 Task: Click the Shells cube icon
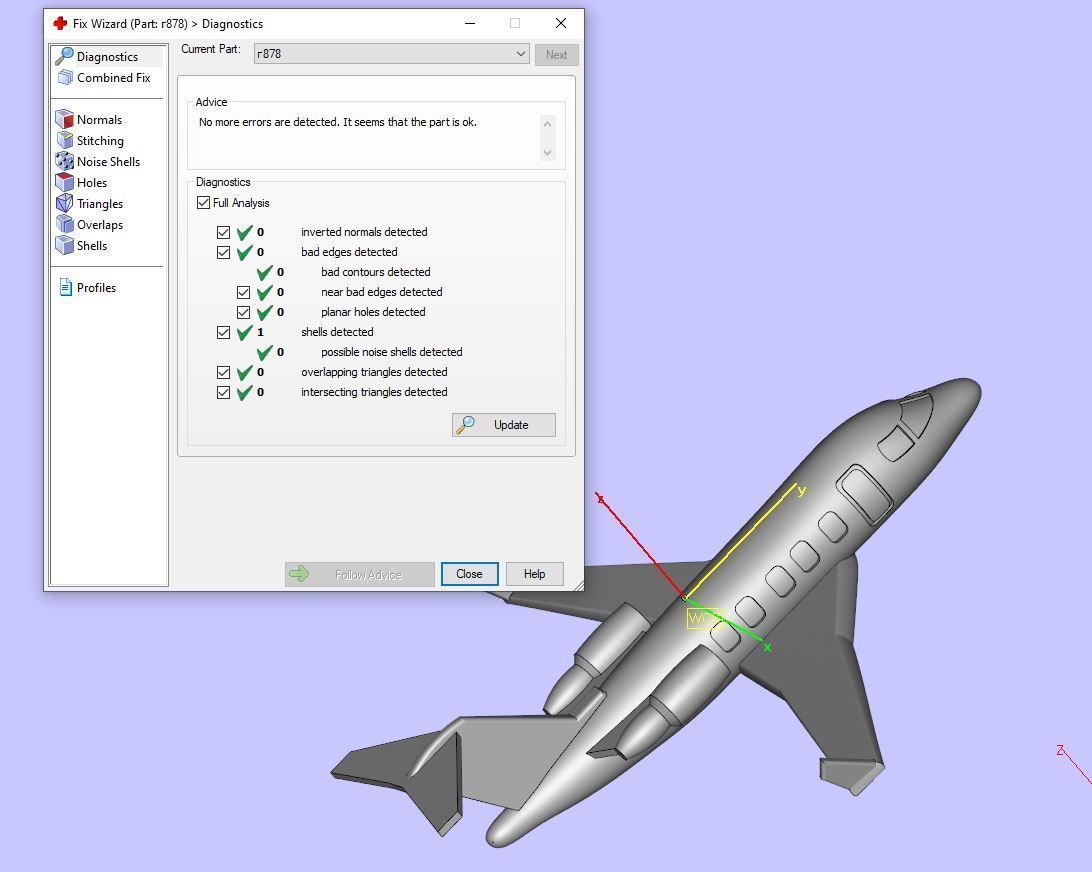coord(64,244)
